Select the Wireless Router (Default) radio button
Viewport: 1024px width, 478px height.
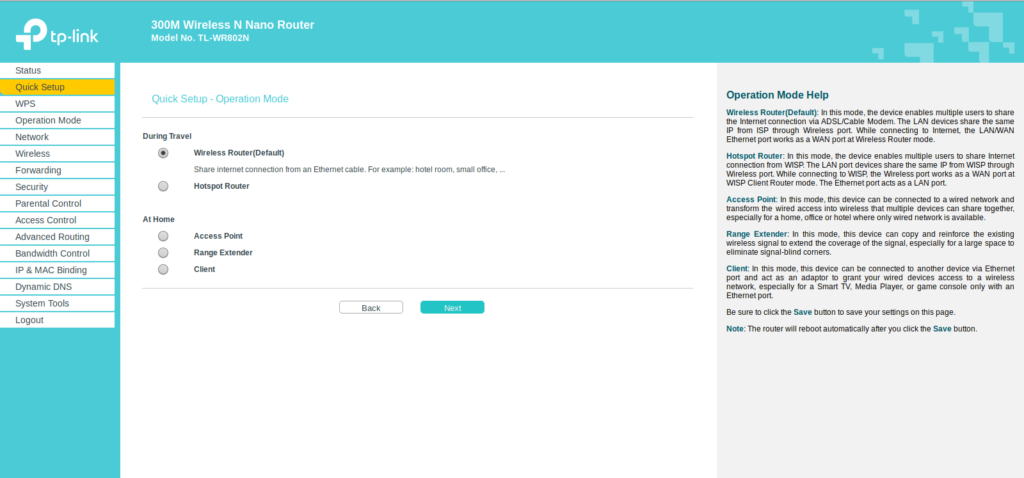pos(163,153)
